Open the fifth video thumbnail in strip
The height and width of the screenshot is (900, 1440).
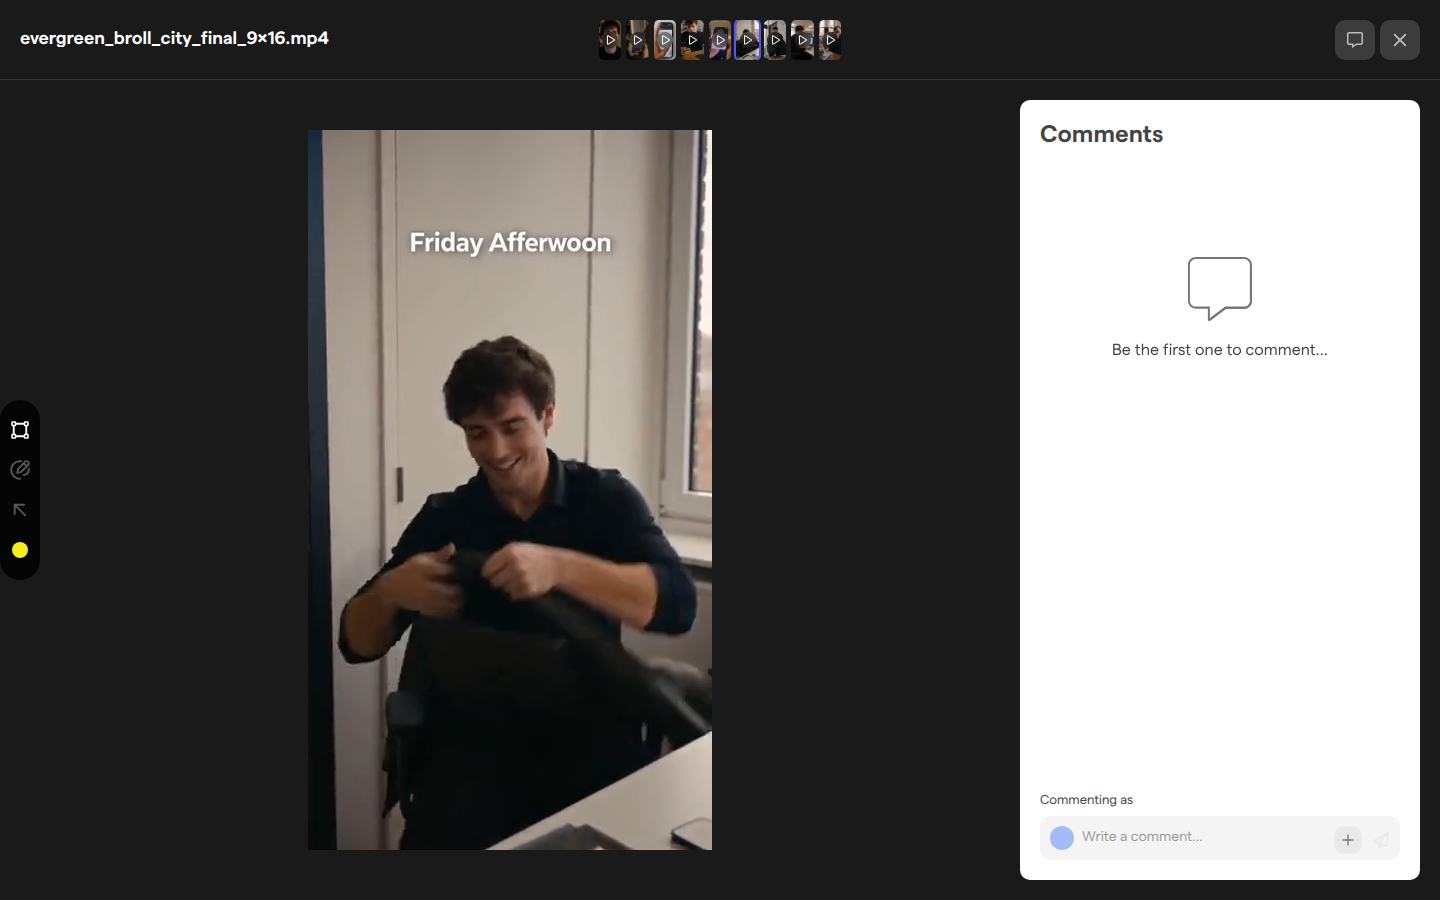tap(720, 40)
